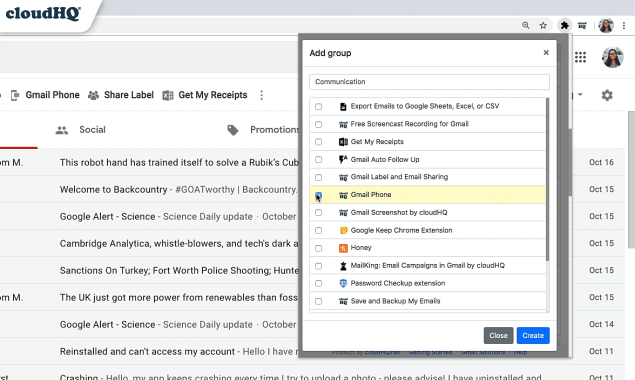Click the Chrome extensions puzzle icon
635x380 pixels.
coord(564,26)
